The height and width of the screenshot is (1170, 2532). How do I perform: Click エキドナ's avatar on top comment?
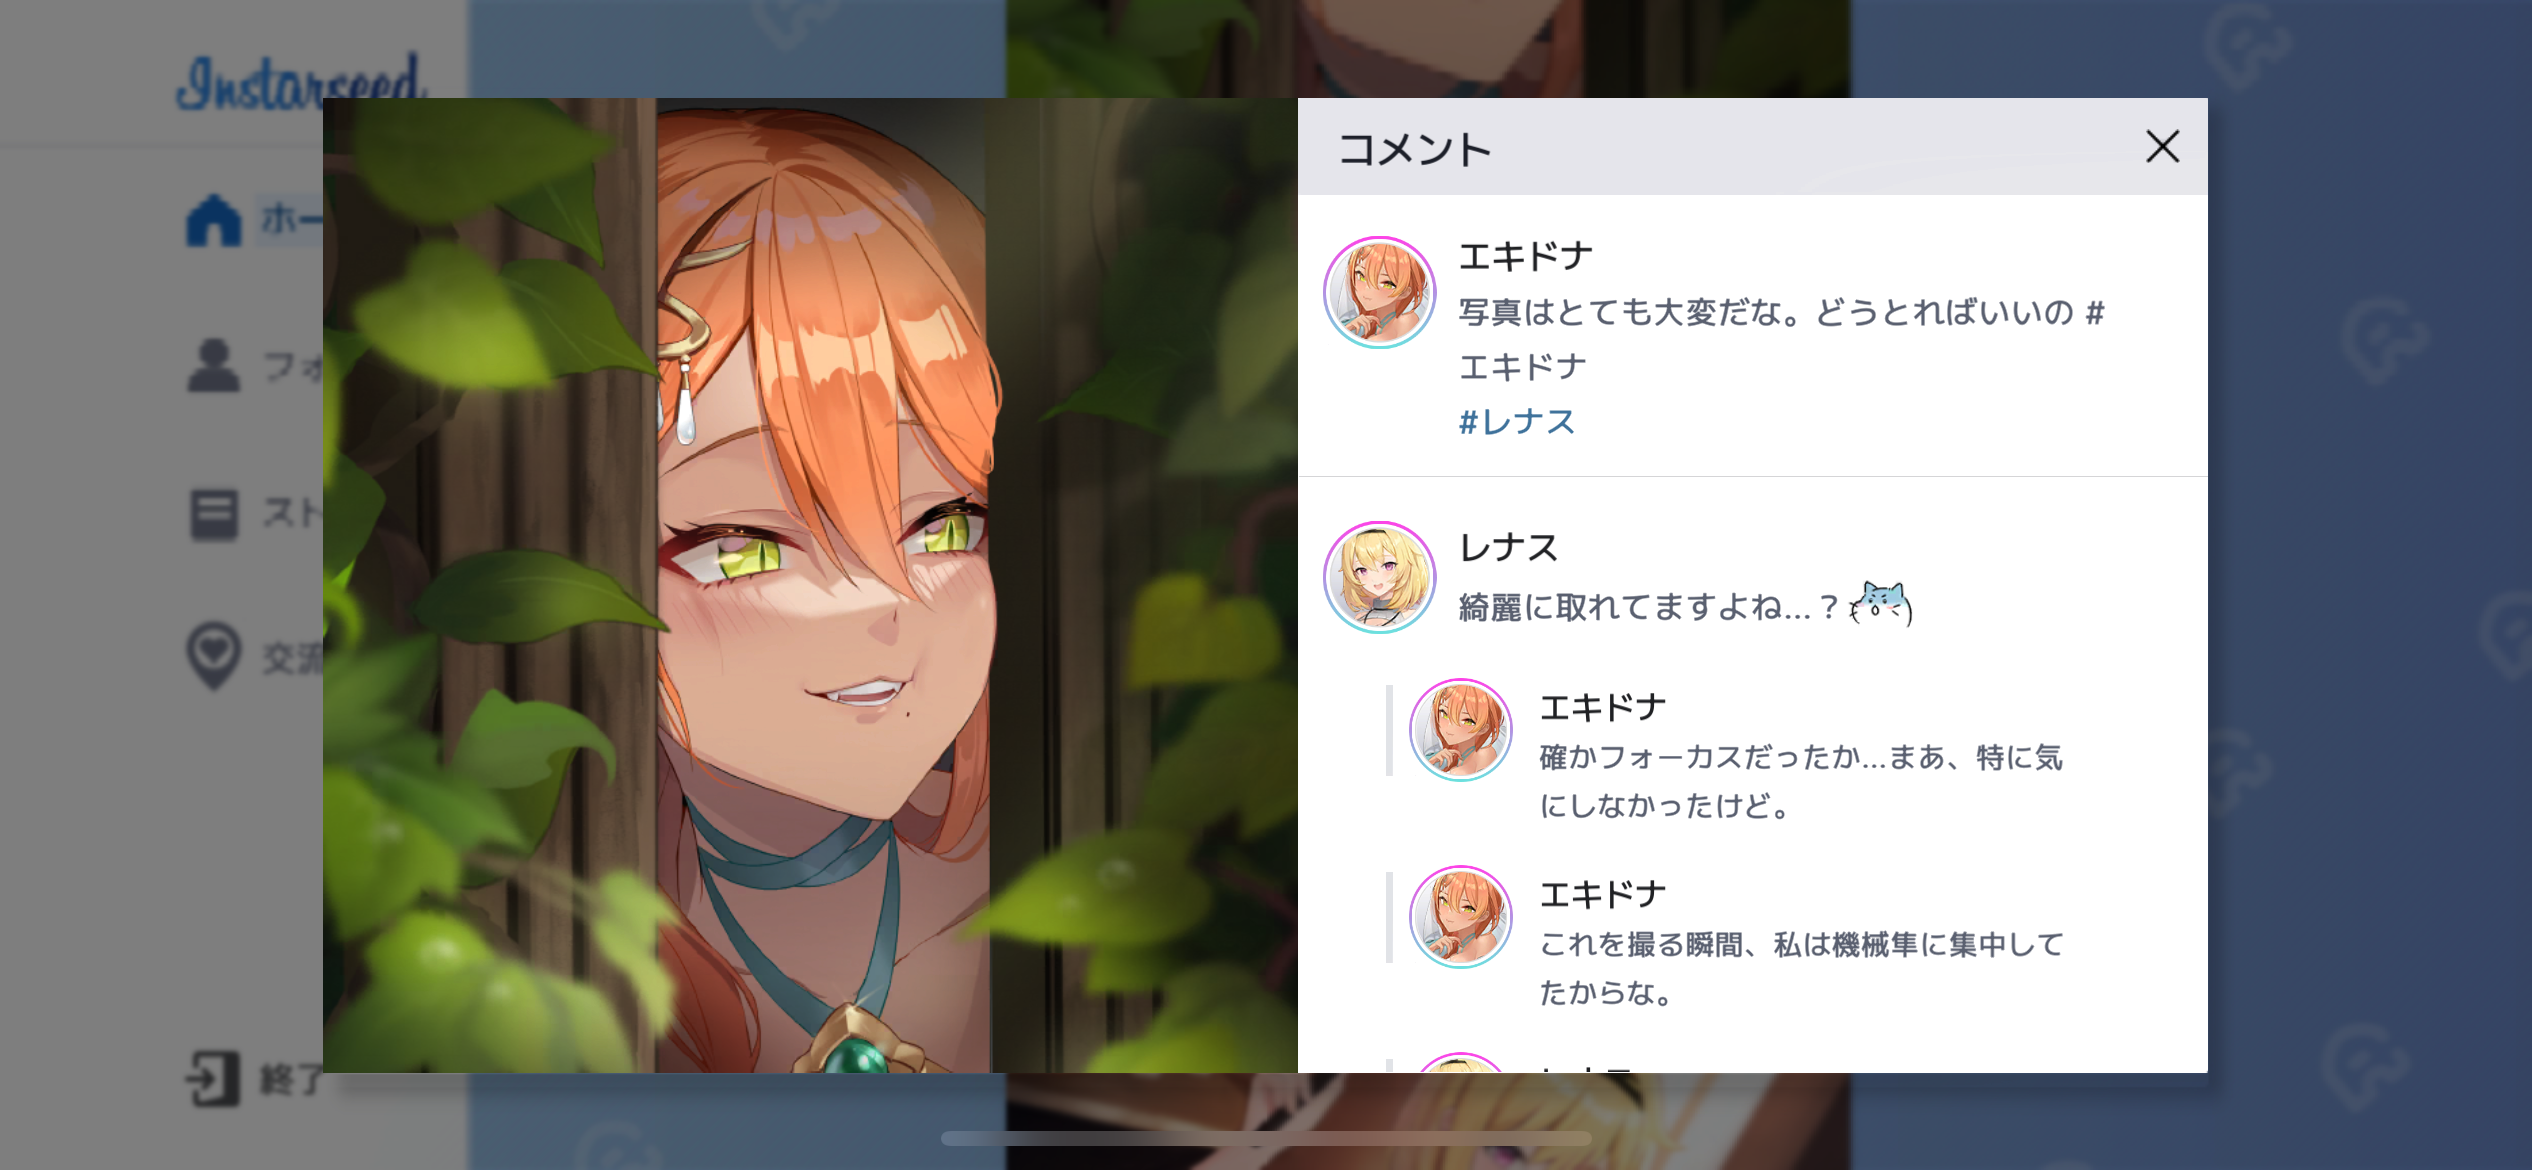tap(1379, 292)
